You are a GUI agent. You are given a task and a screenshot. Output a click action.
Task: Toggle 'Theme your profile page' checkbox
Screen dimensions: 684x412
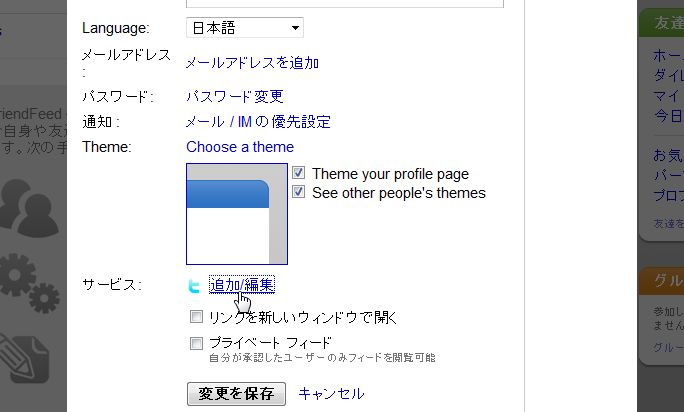tap(298, 173)
